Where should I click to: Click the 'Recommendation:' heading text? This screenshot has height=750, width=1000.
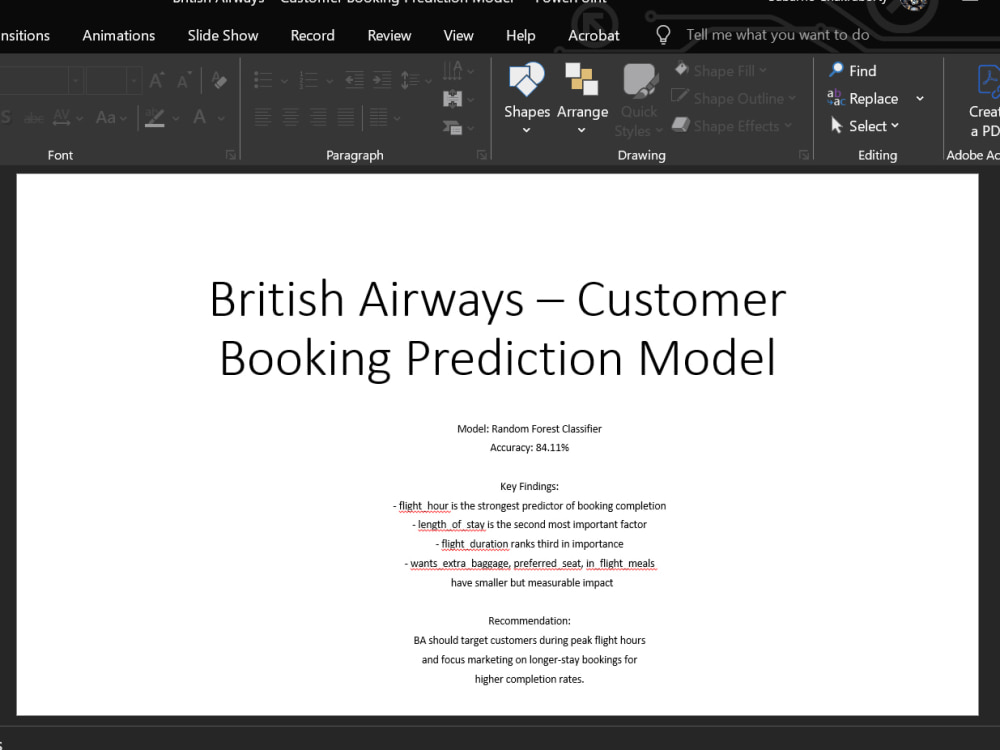529,621
